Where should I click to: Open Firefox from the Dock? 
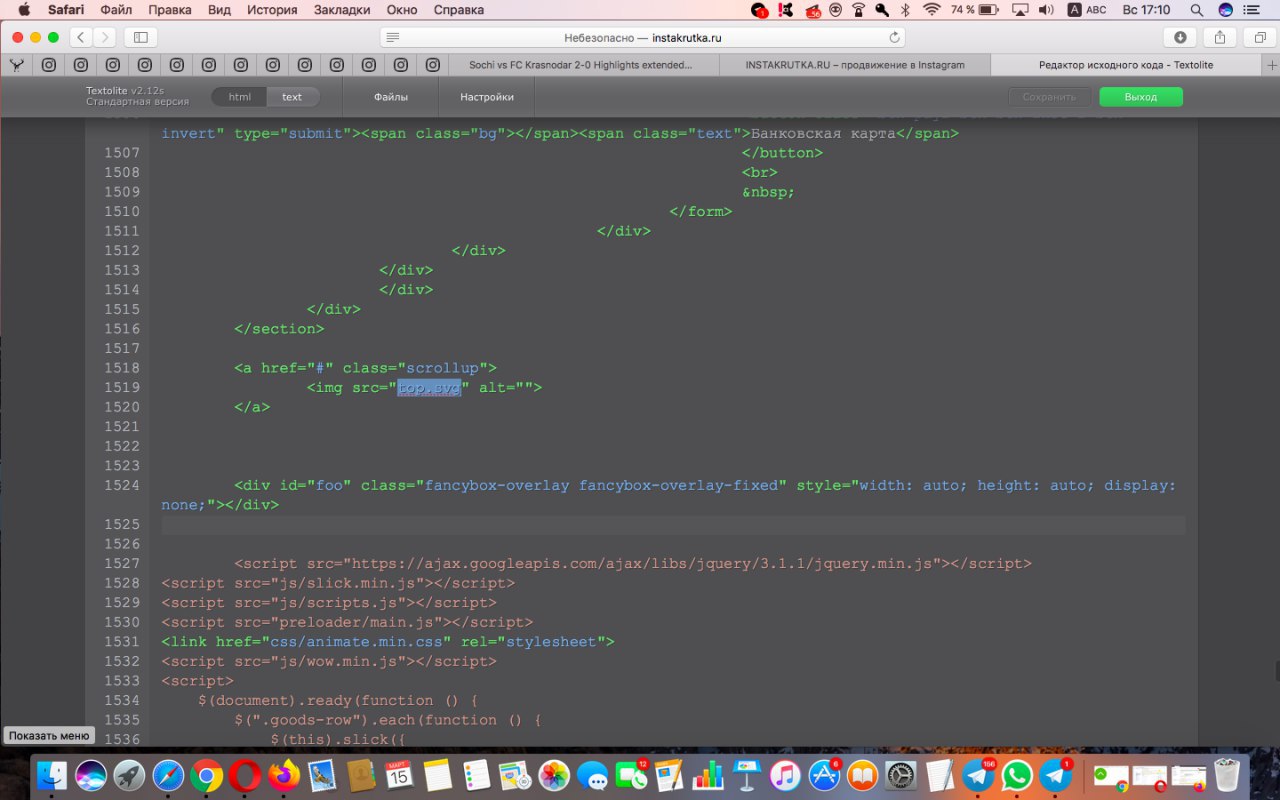click(x=285, y=775)
